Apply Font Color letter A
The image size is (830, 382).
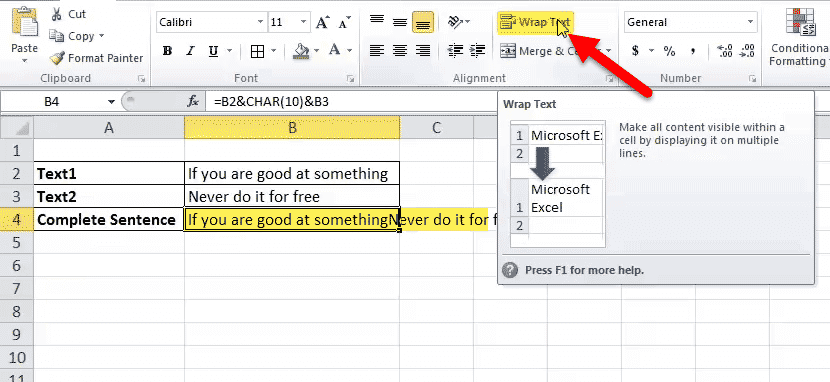pyautogui.click(x=335, y=51)
